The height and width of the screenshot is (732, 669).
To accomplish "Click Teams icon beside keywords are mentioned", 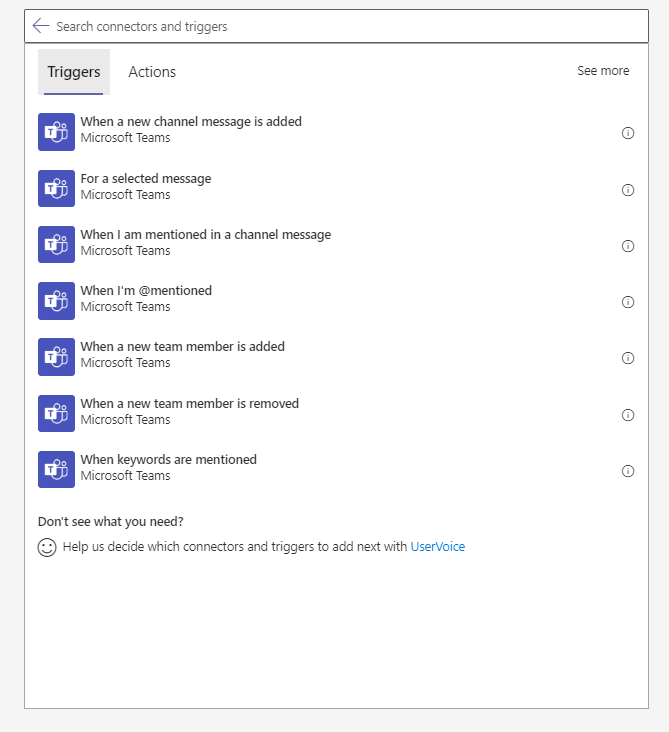I will click(56, 469).
